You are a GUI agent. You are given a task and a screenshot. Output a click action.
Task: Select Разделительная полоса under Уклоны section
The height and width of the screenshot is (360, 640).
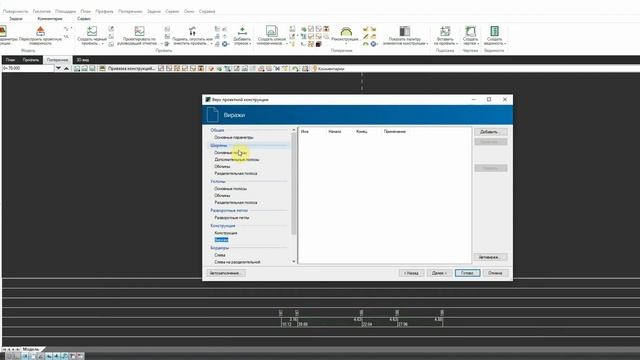(x=236, y=202)
